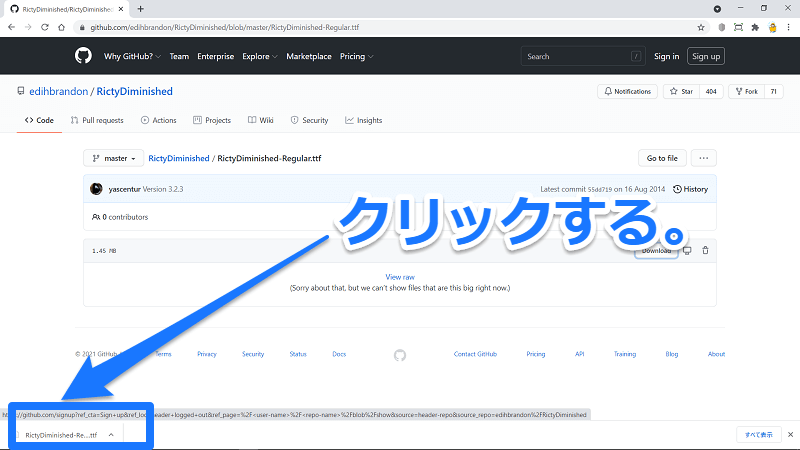Star the RictyDiminished repository
Screen dimensions: 800x450
[682, 91]
